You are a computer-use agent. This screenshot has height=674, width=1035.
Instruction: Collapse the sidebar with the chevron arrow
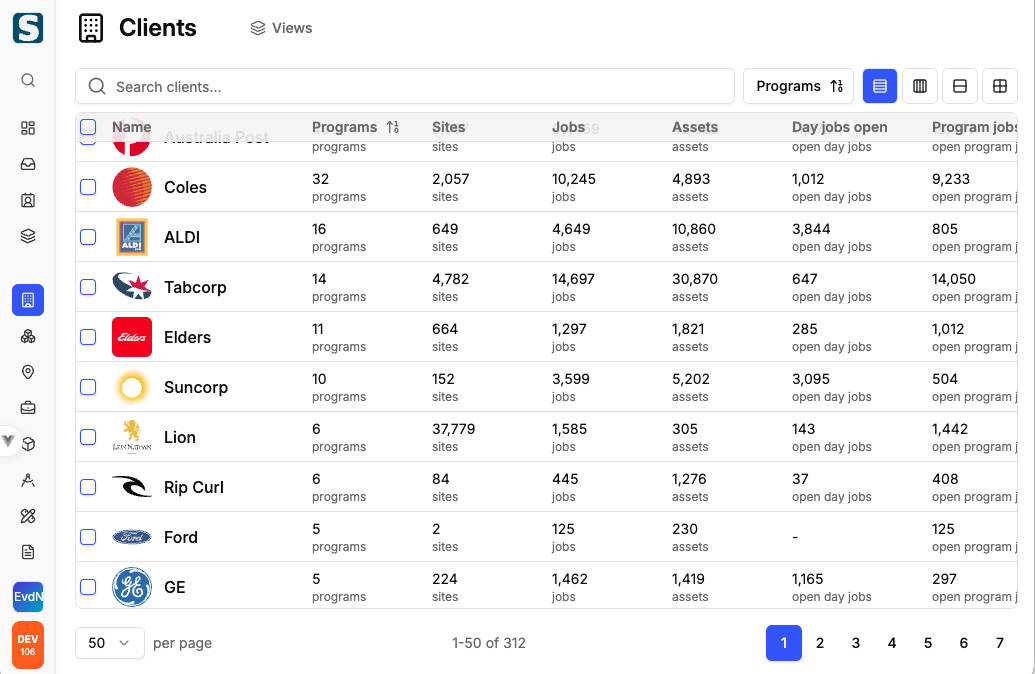[8, 440]
